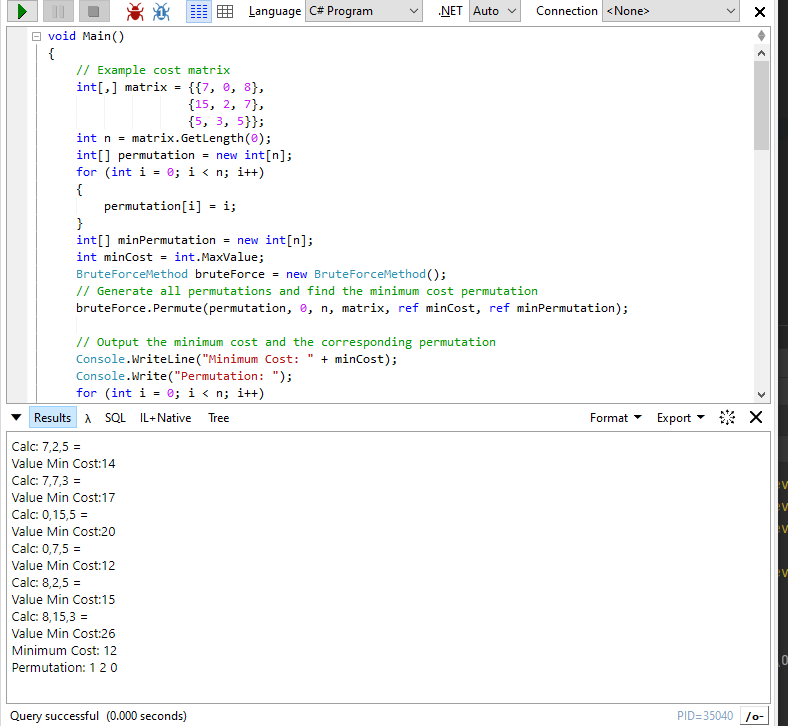Select the Results tab
The image size is (788, 726).
[x=53, y=418]
